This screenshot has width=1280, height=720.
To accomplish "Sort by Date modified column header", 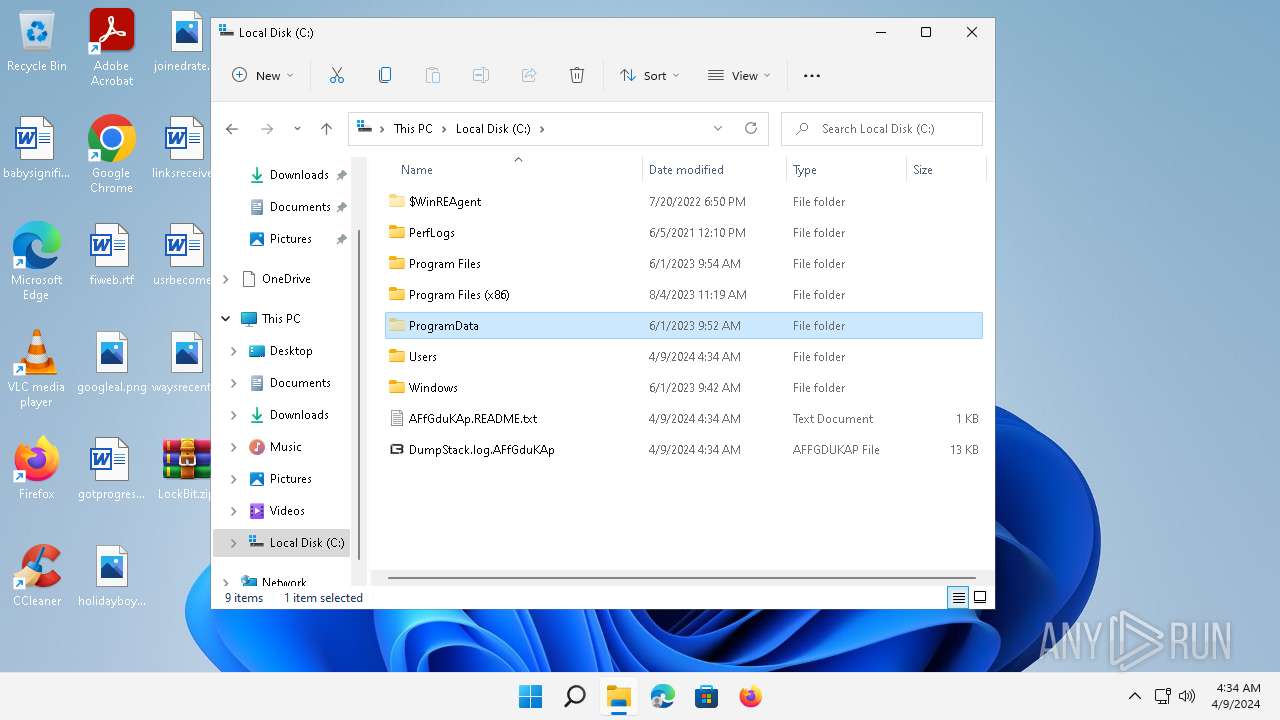I will pos(714,170).
